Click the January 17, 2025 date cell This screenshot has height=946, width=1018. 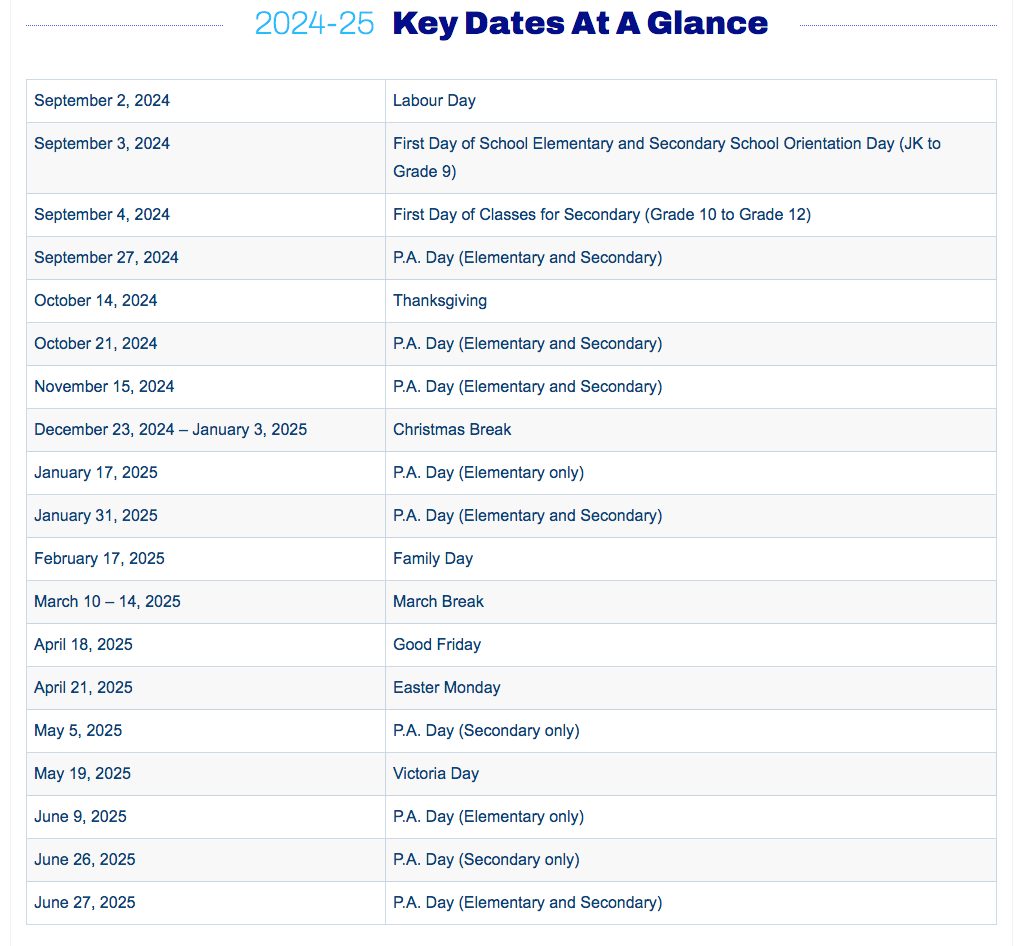[96, 473]
